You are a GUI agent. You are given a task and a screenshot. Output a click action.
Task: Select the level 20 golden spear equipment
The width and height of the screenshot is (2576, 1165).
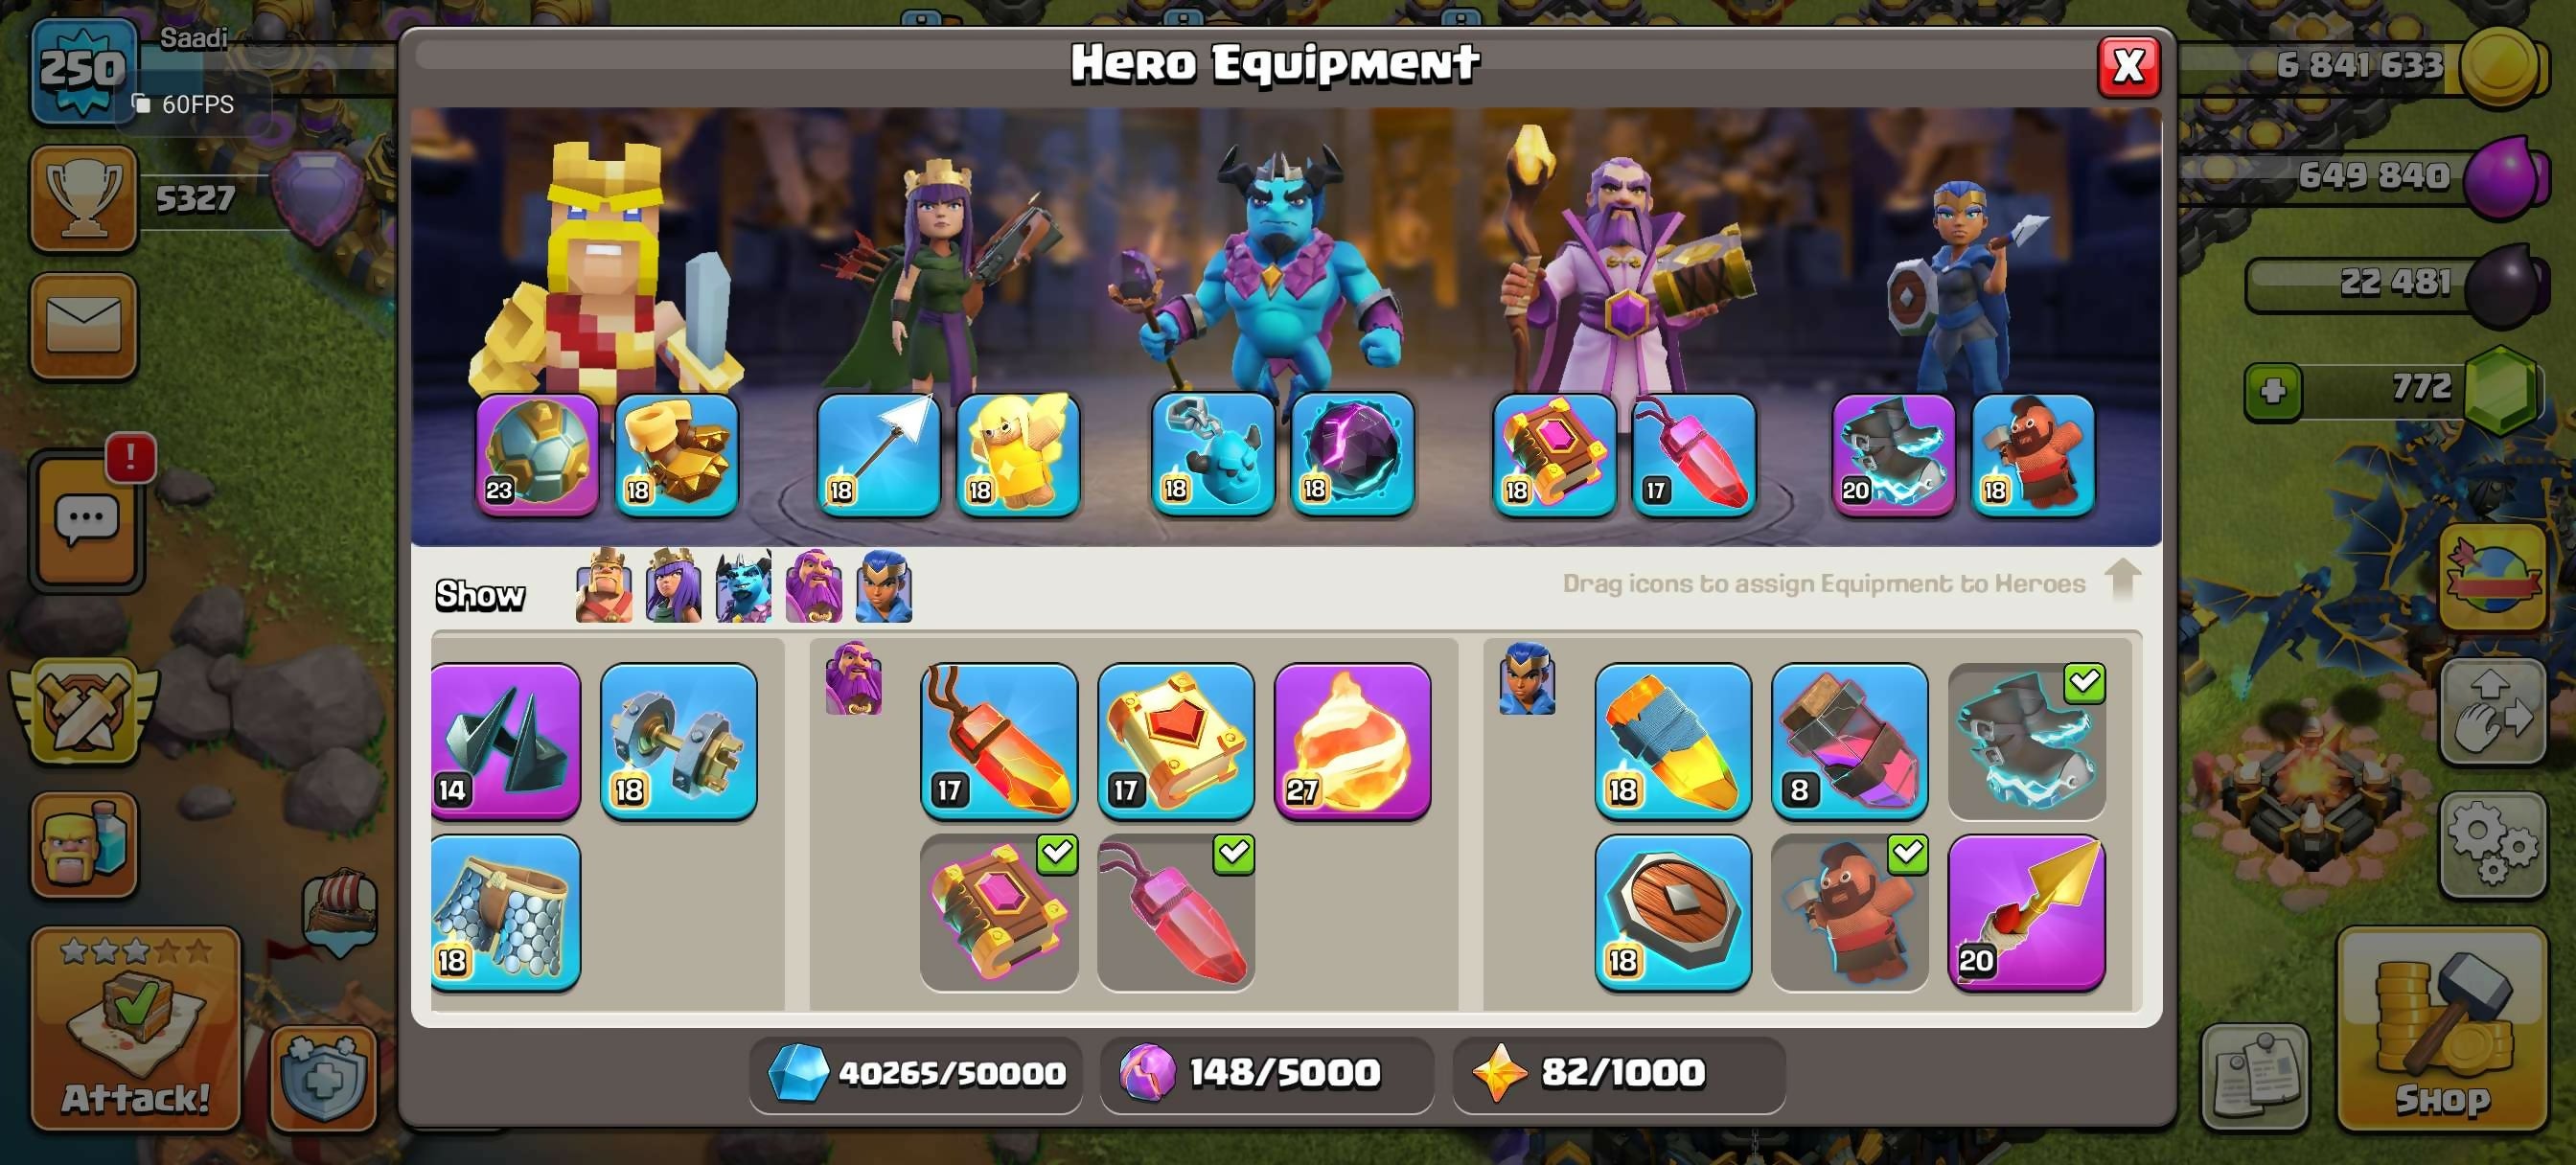2027,913
